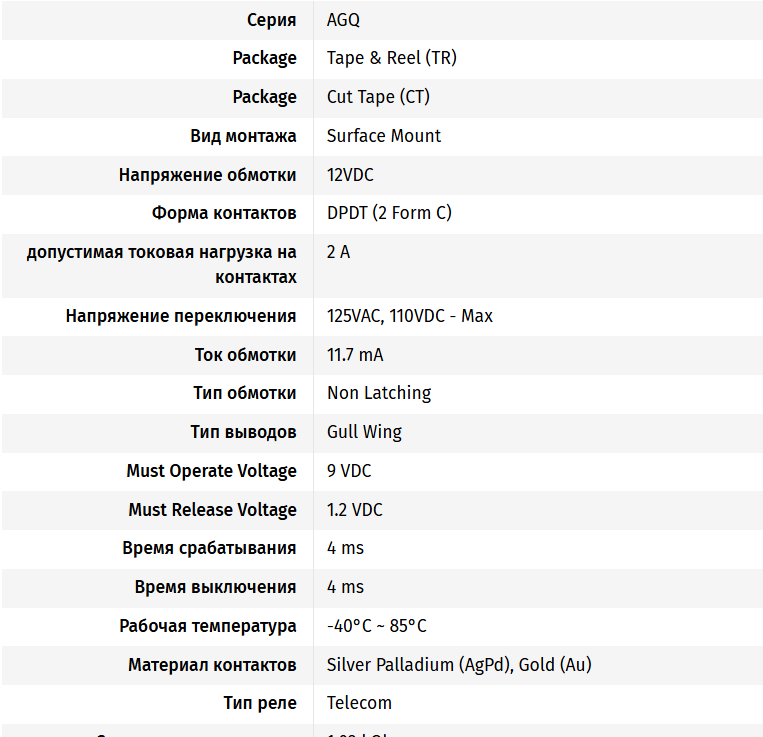Select the -40°C ~ 85°C temperature value
Viewport: 763px width, 737px height.
(376, 626)
